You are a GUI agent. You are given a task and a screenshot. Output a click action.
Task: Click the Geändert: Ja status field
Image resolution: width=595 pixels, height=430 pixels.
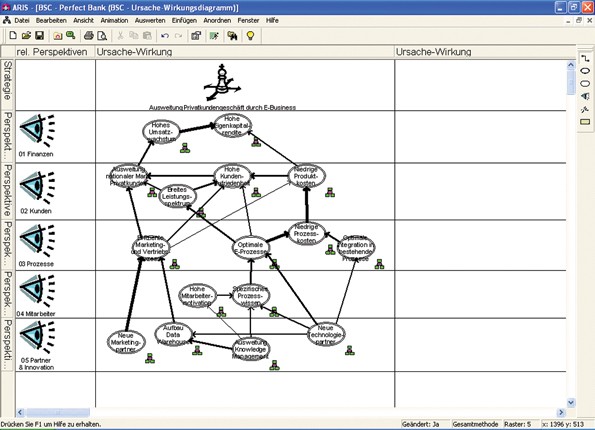click(x=425, y=424)
